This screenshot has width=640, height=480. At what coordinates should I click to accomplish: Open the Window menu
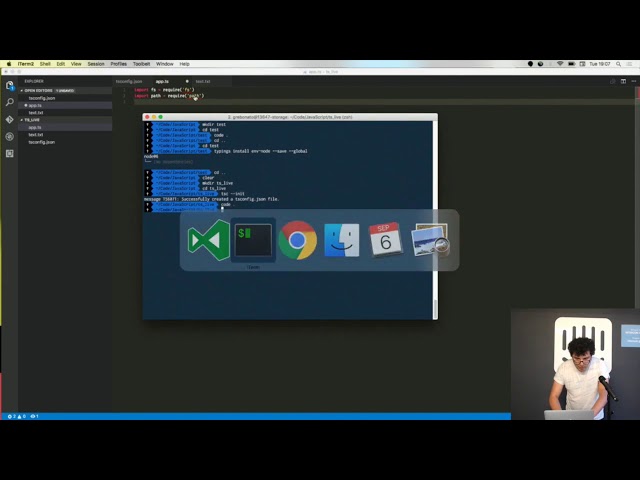point(164,64)
